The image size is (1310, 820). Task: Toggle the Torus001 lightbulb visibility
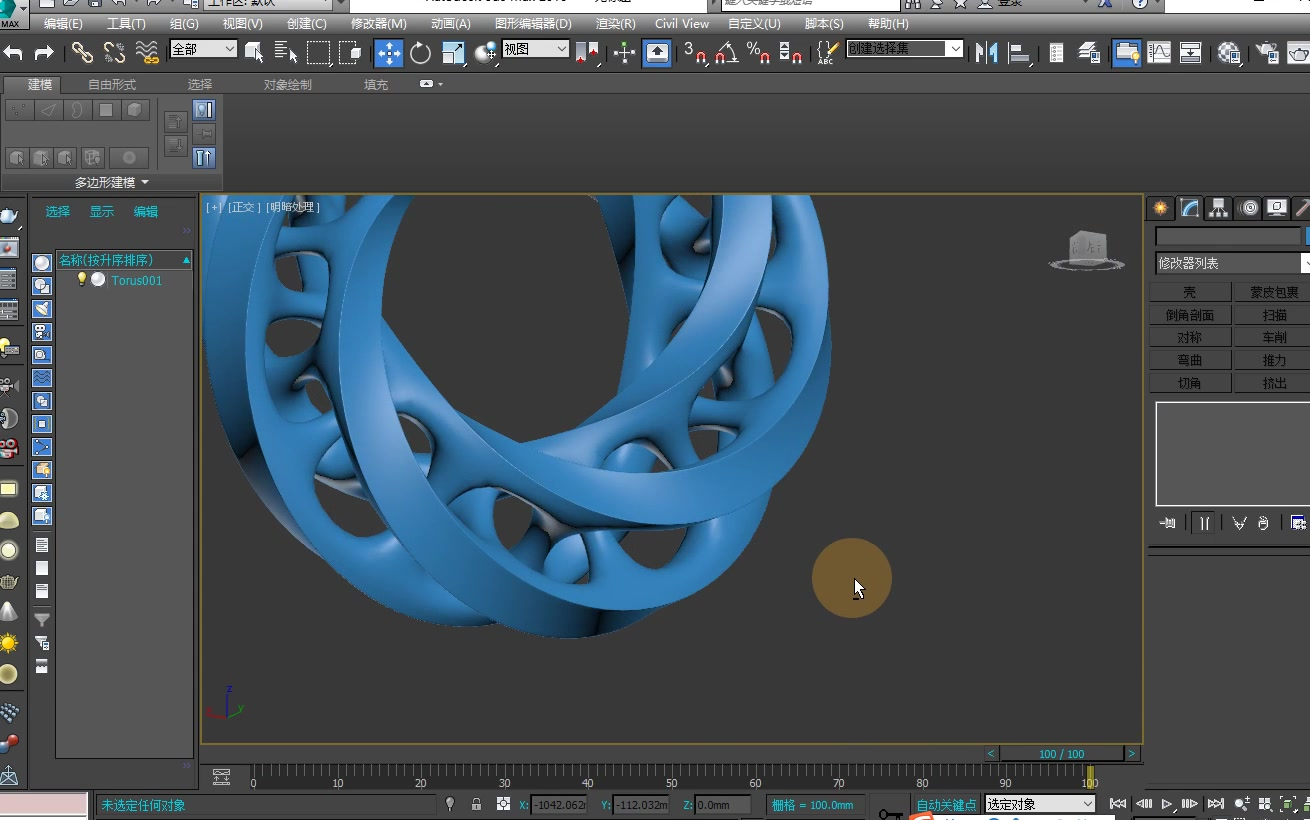82,280
